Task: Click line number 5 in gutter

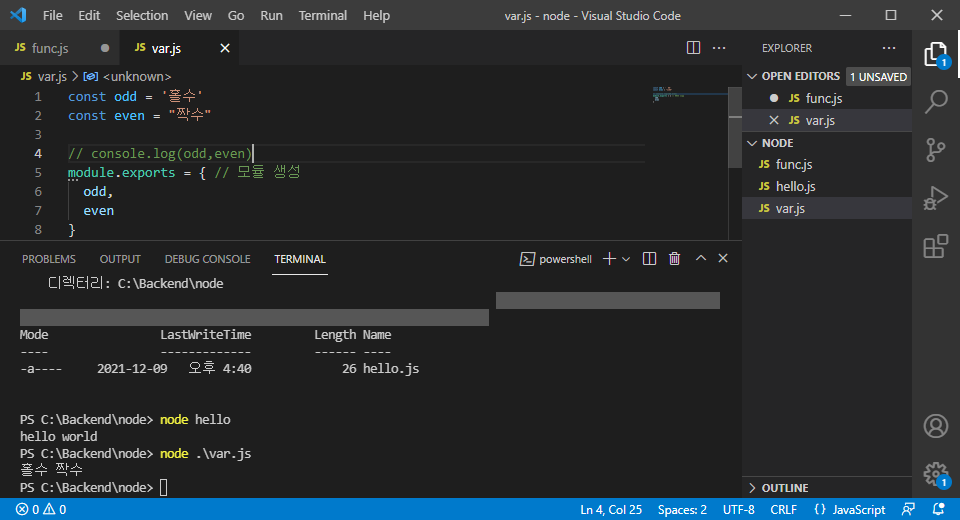Action: (38, 173)
